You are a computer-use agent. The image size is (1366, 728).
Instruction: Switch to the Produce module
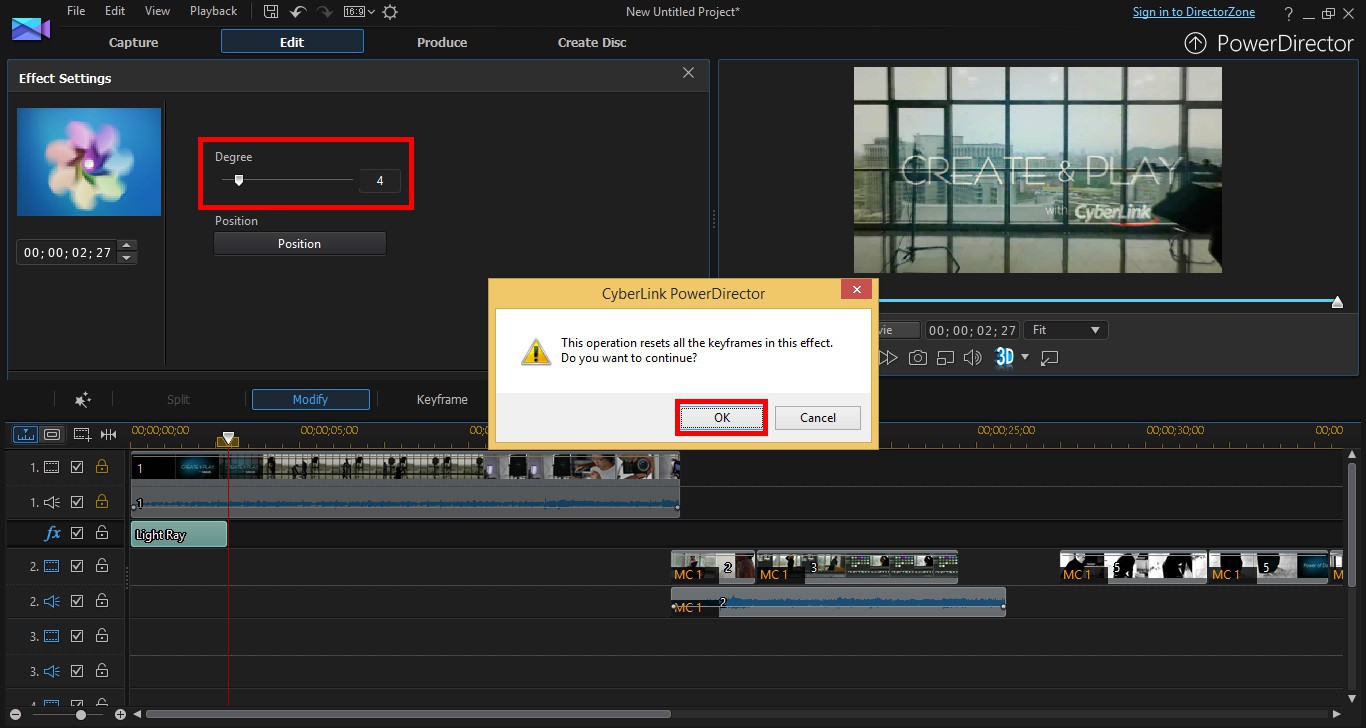[442, 42]
